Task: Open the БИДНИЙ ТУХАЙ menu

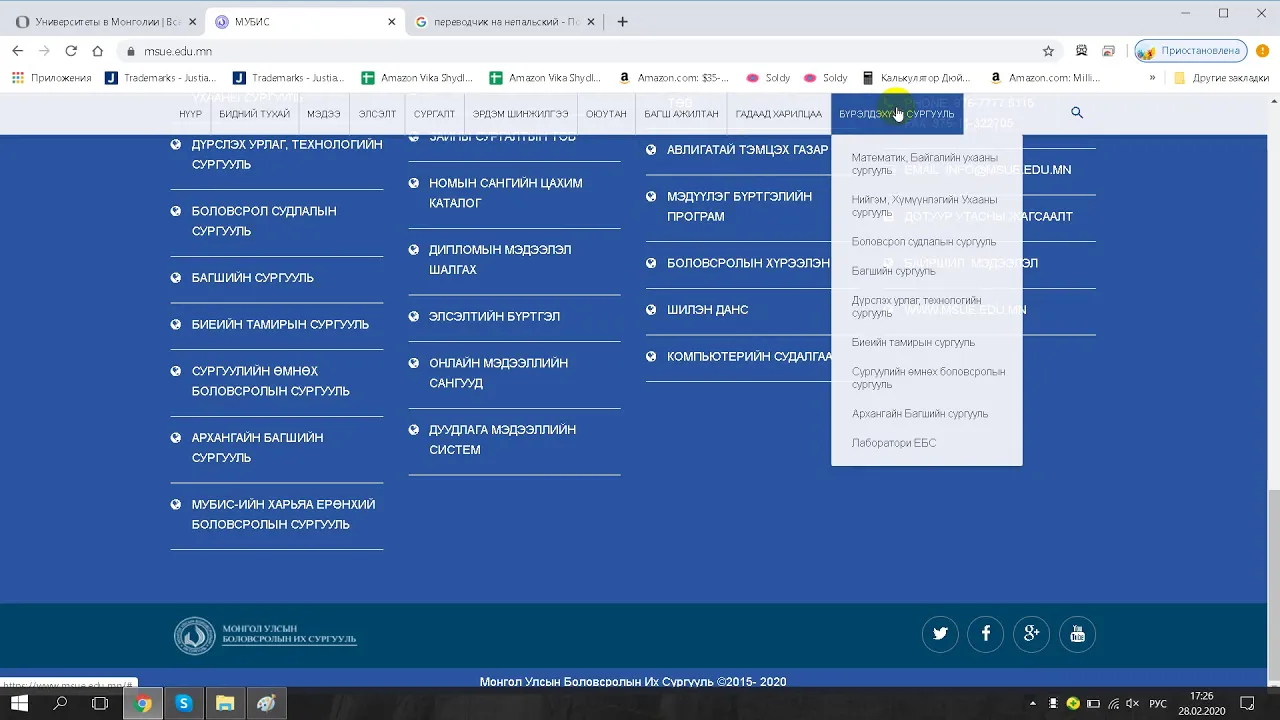Action: [x=254, y=114]
